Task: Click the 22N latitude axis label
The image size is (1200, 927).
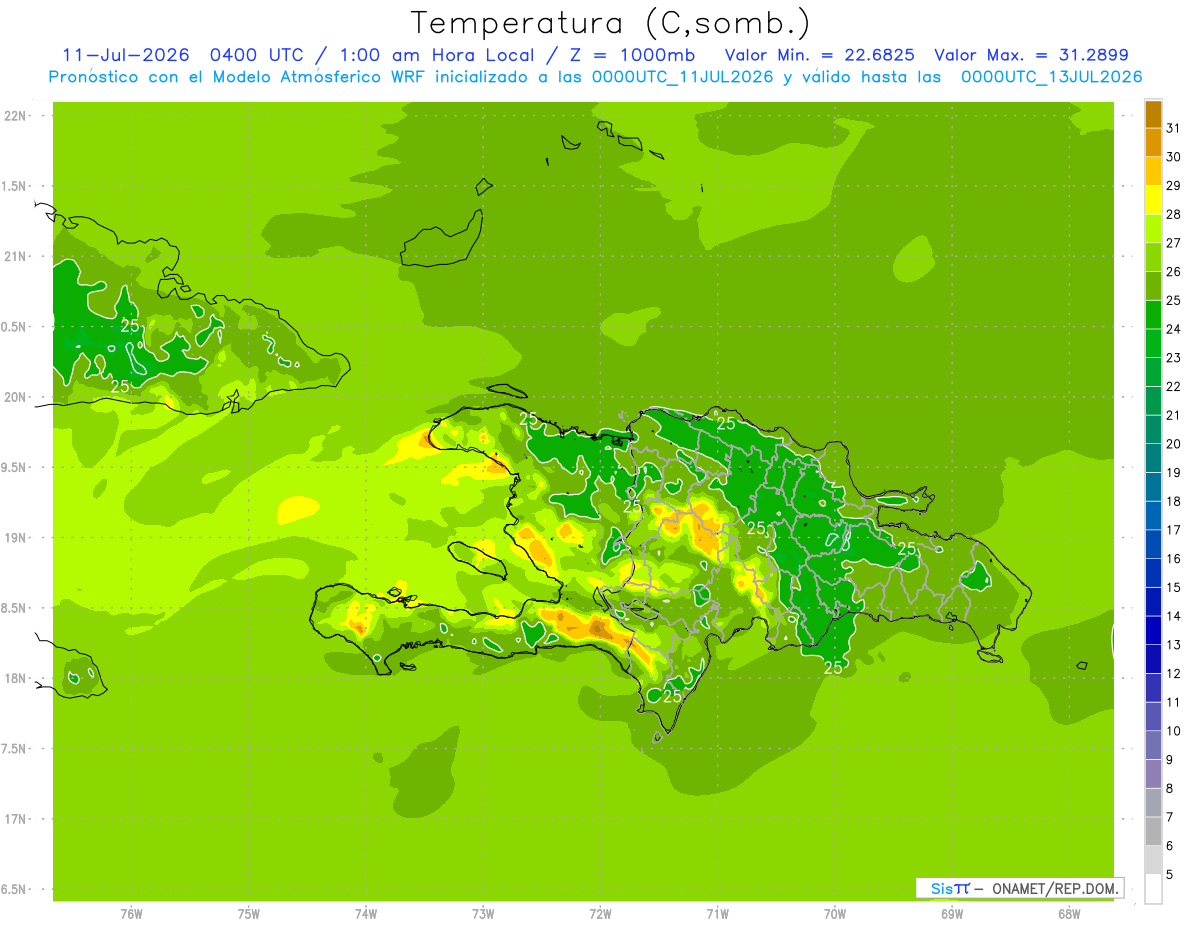Action: [14, 115]
